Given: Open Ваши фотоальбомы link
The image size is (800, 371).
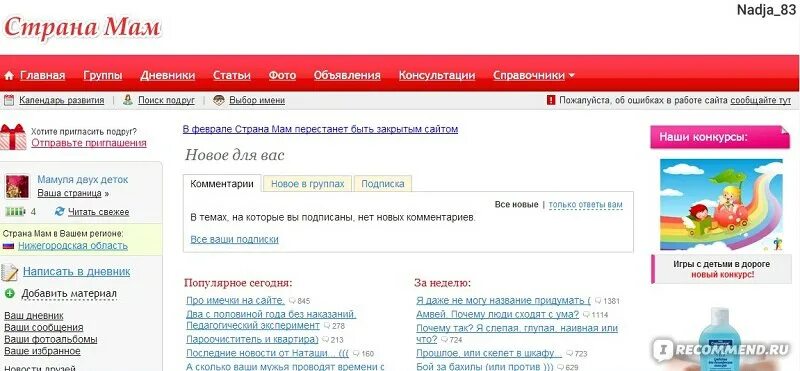Looking at the screenshot, I should [x=51, y=339].
